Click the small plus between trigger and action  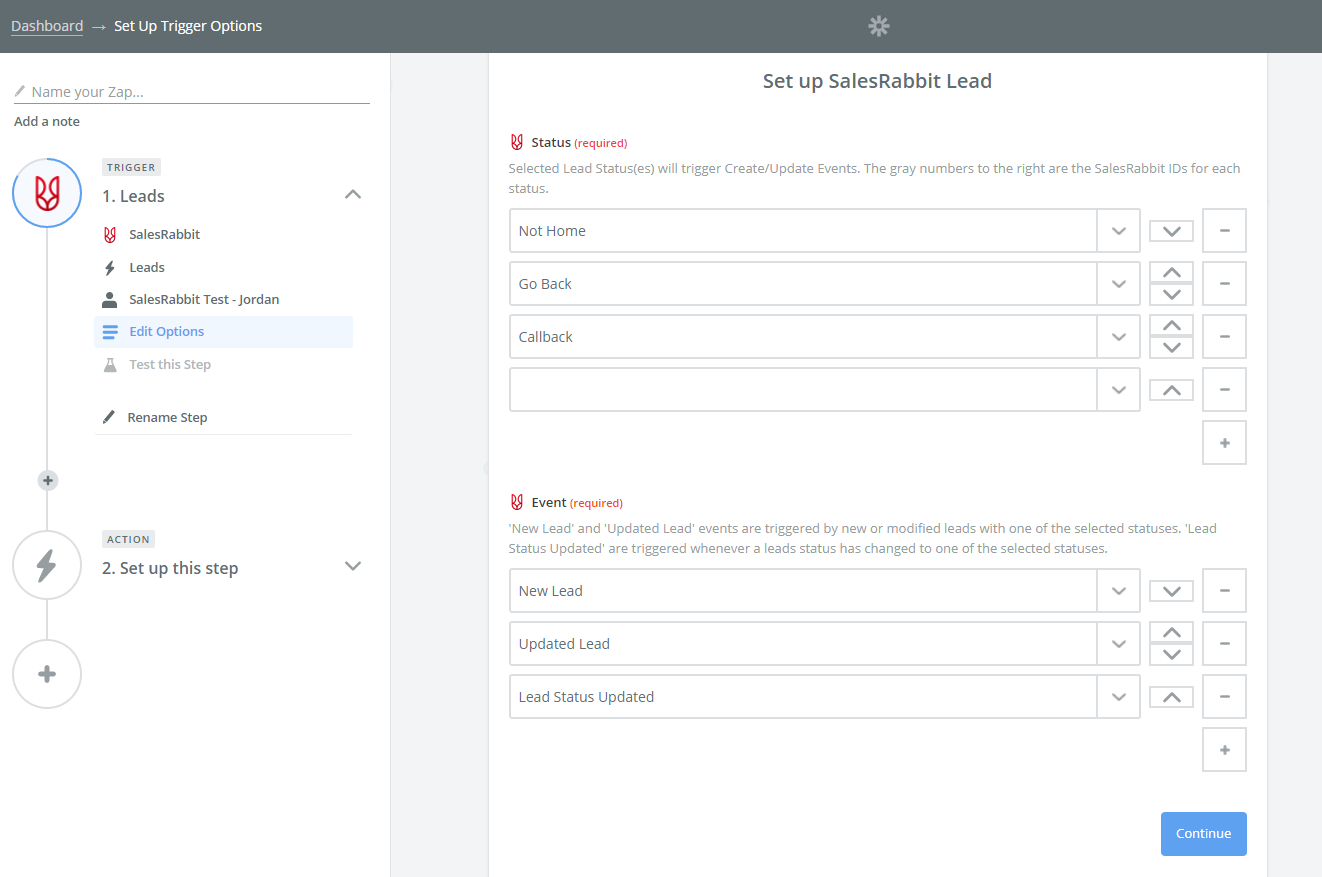coord(47,480)
